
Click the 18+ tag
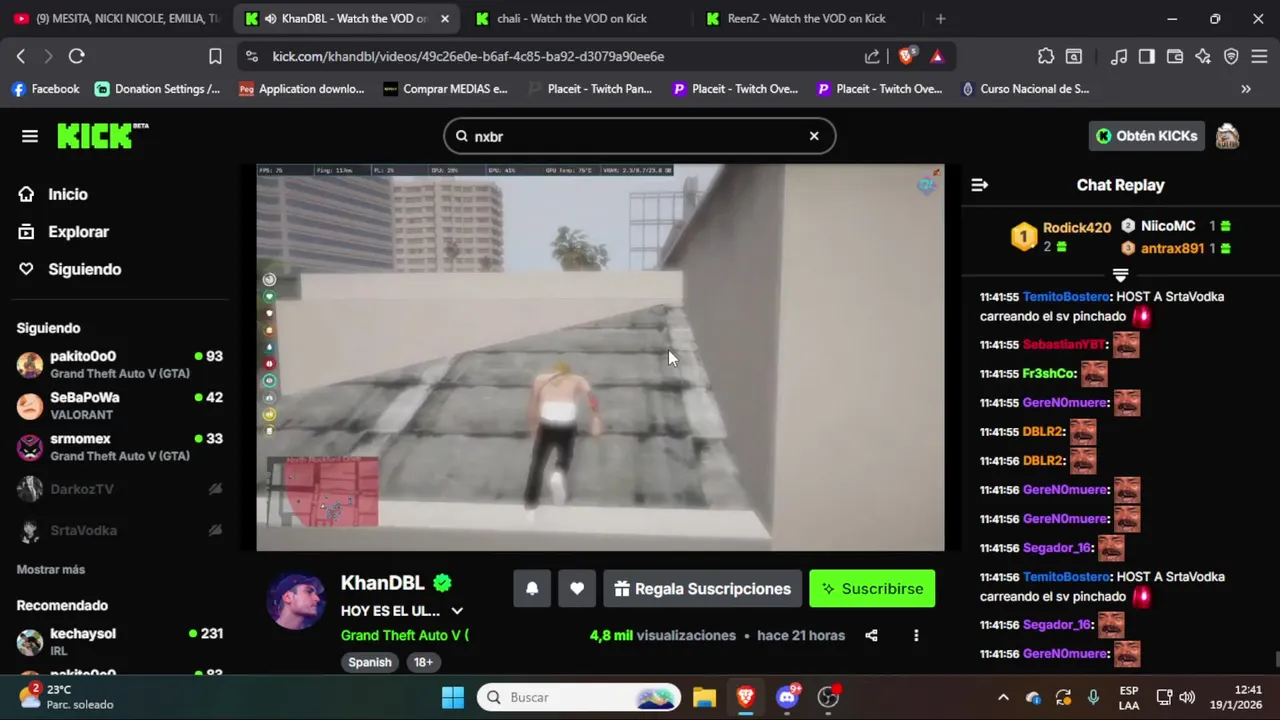424,662
